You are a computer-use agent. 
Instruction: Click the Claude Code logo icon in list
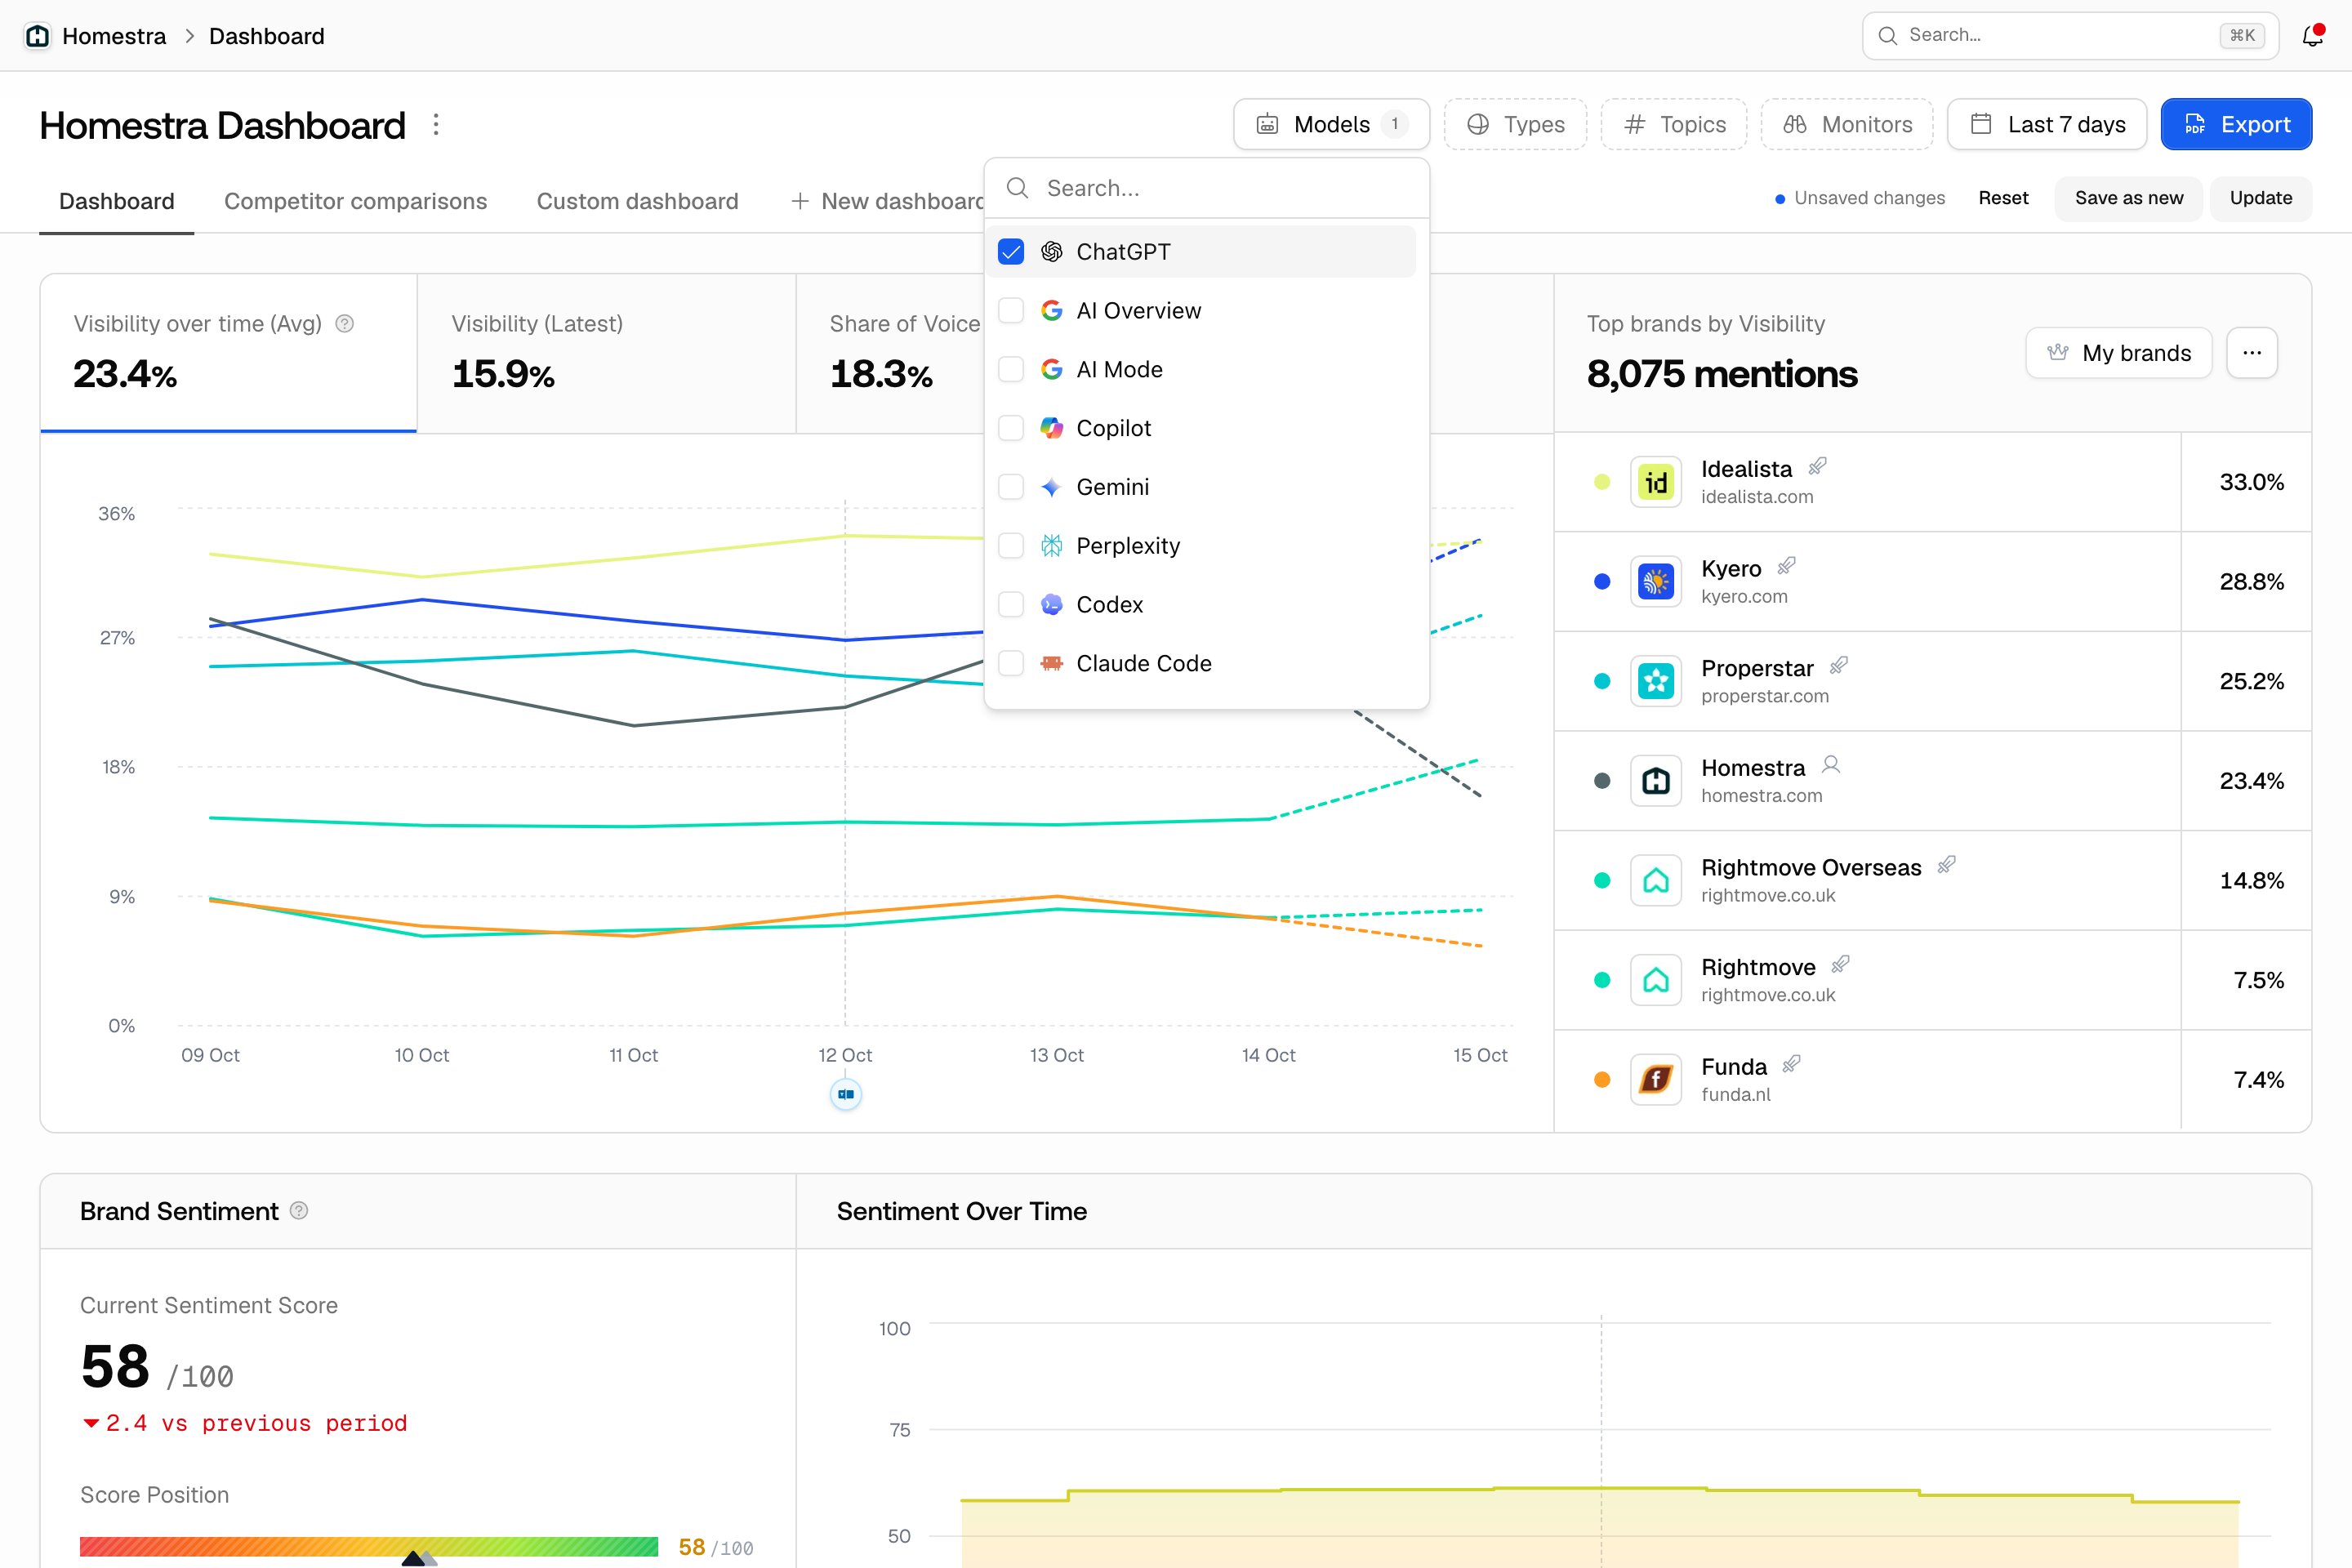1051,663
